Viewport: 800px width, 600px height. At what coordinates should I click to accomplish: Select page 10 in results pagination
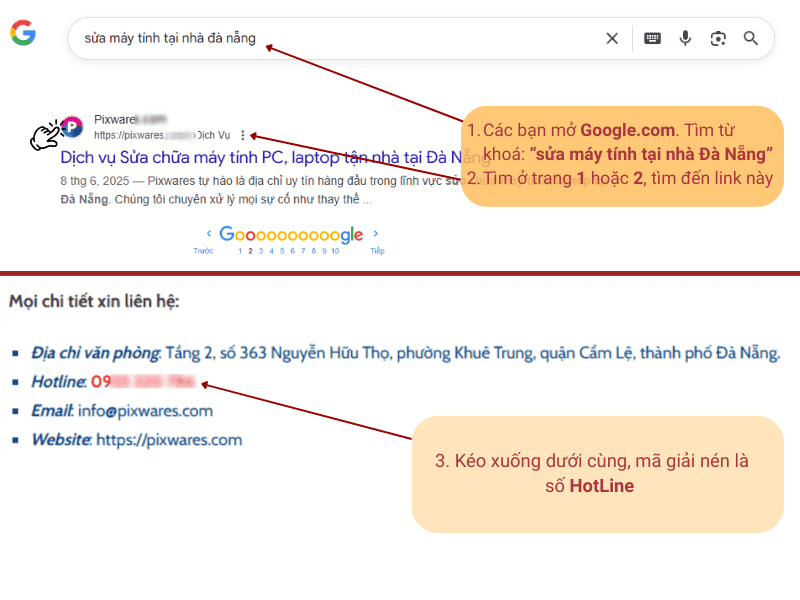coord(335,251)
